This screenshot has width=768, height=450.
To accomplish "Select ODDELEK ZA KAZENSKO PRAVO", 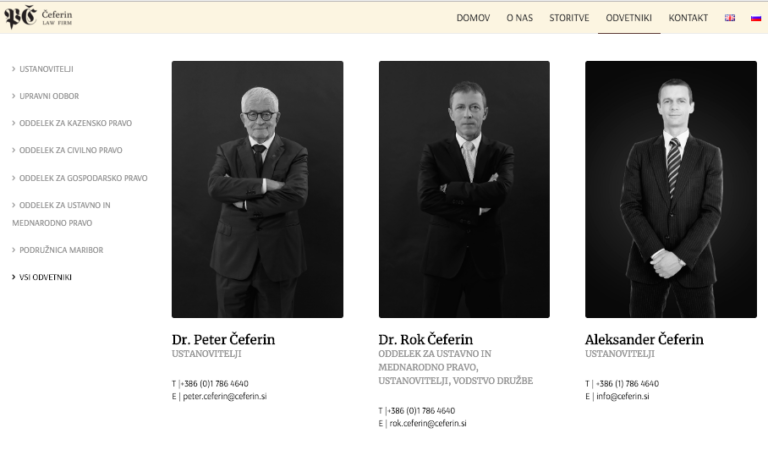I will (x=75, y=123).
